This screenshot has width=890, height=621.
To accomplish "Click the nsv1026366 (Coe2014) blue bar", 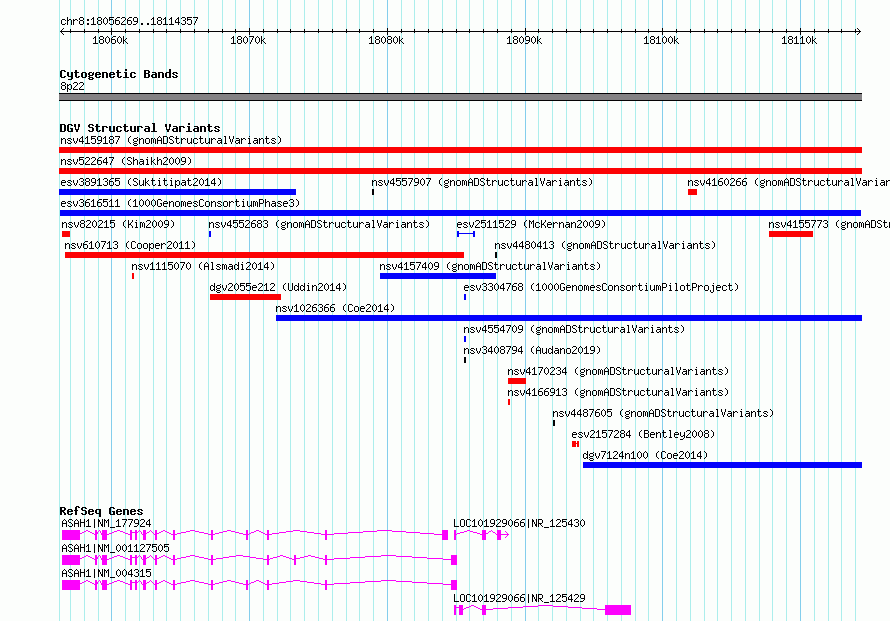I will click(569, 318).
